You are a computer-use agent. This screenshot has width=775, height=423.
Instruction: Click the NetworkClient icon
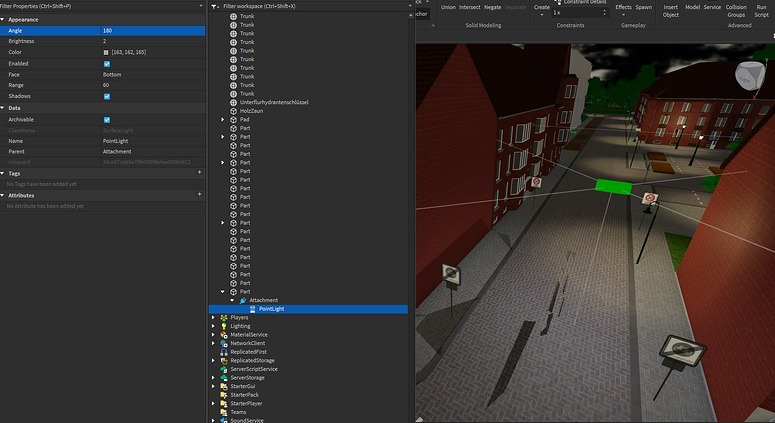[x=224, y=343]
